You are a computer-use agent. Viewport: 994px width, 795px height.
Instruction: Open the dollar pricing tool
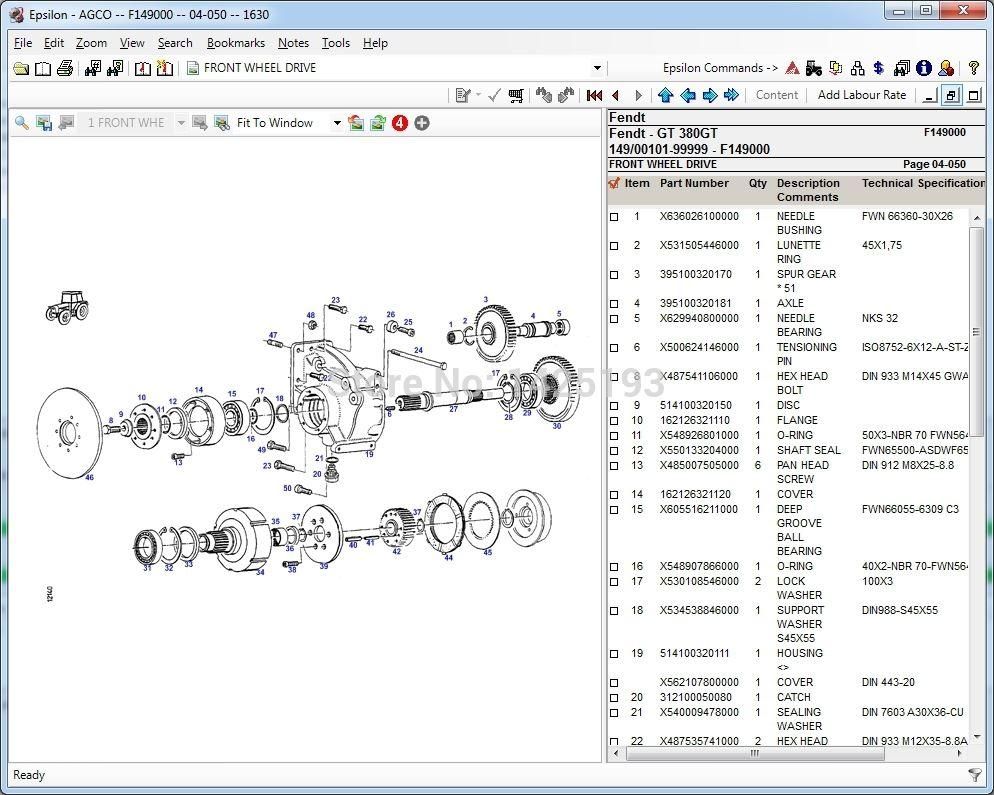coord(878,68)
